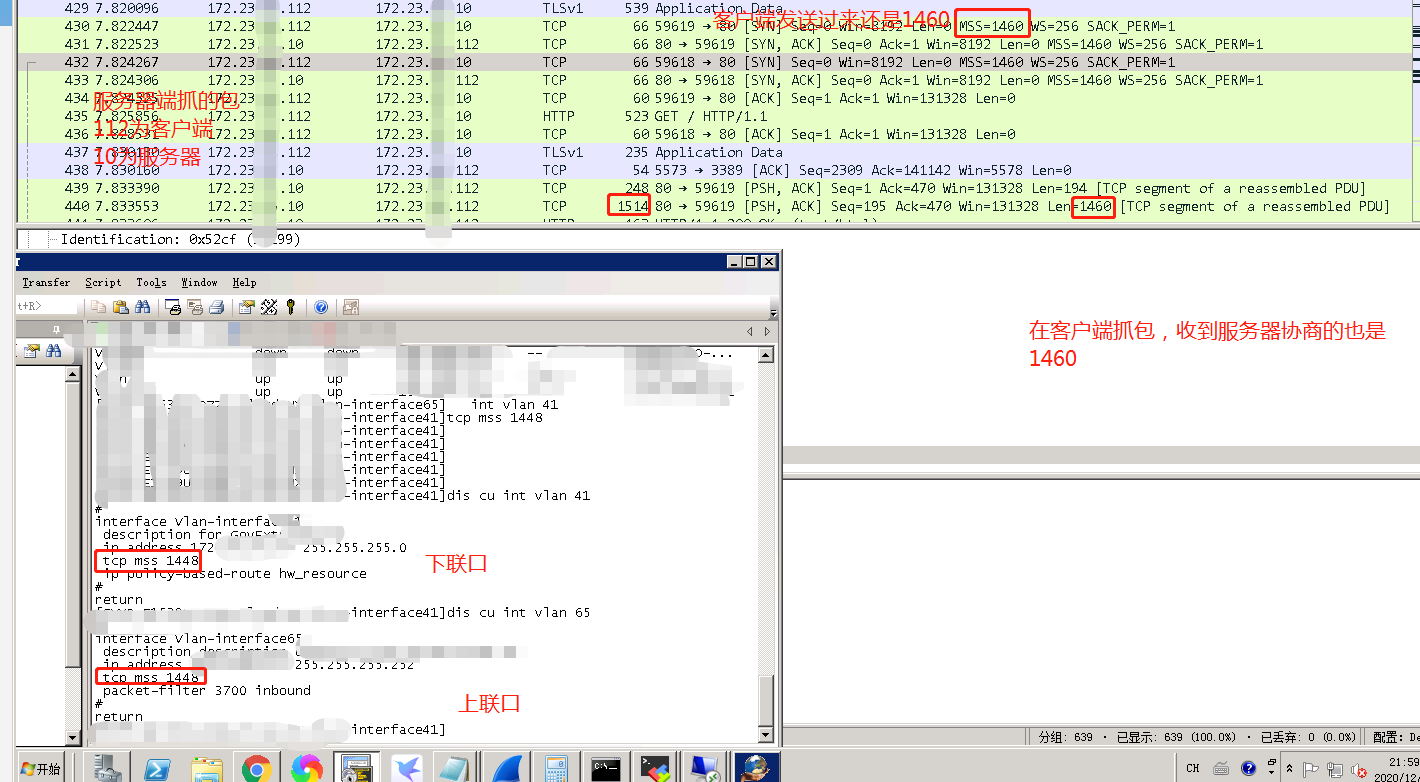Image resolution: width=1420 pixels, height=782 pixels.
Task: Click the 配置 profile status bar entry
Action: (x=1396, y=737)
